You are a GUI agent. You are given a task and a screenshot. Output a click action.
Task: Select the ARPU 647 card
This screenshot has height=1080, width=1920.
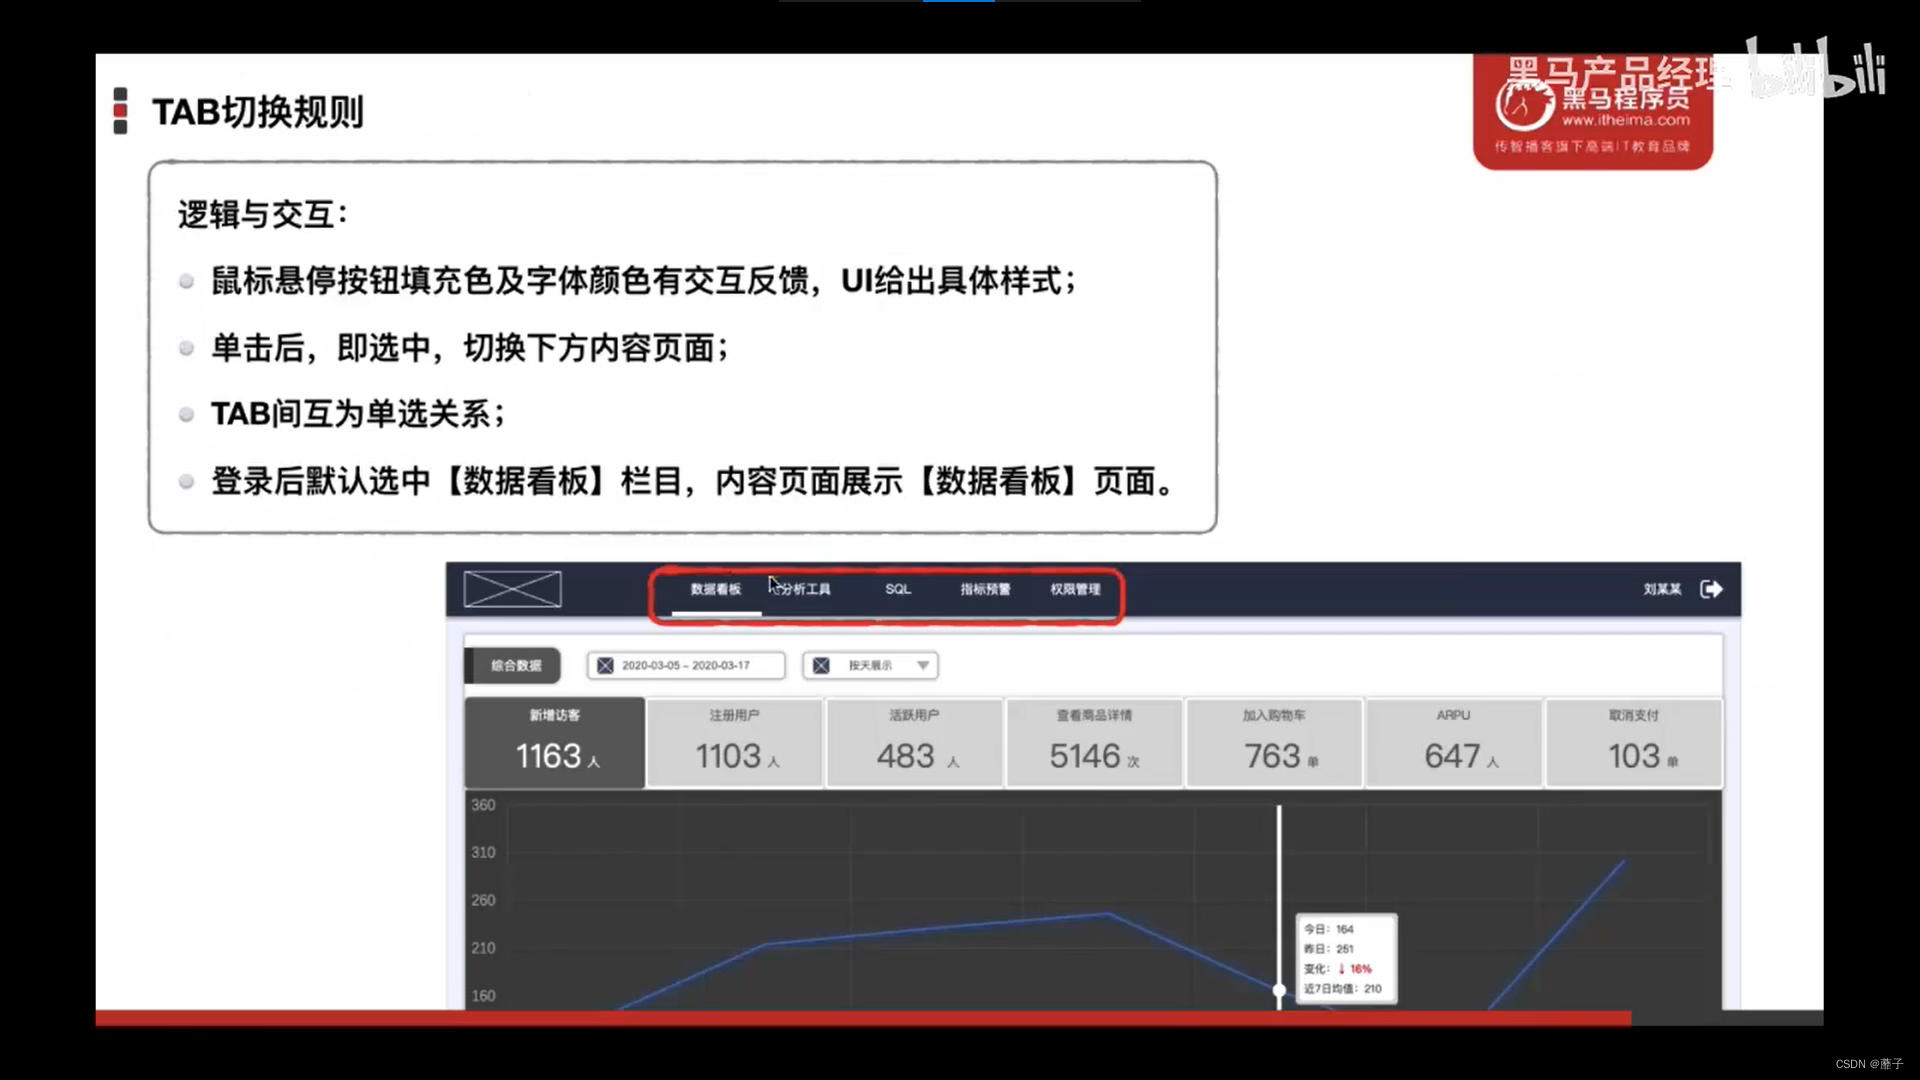coord(1455,743)
